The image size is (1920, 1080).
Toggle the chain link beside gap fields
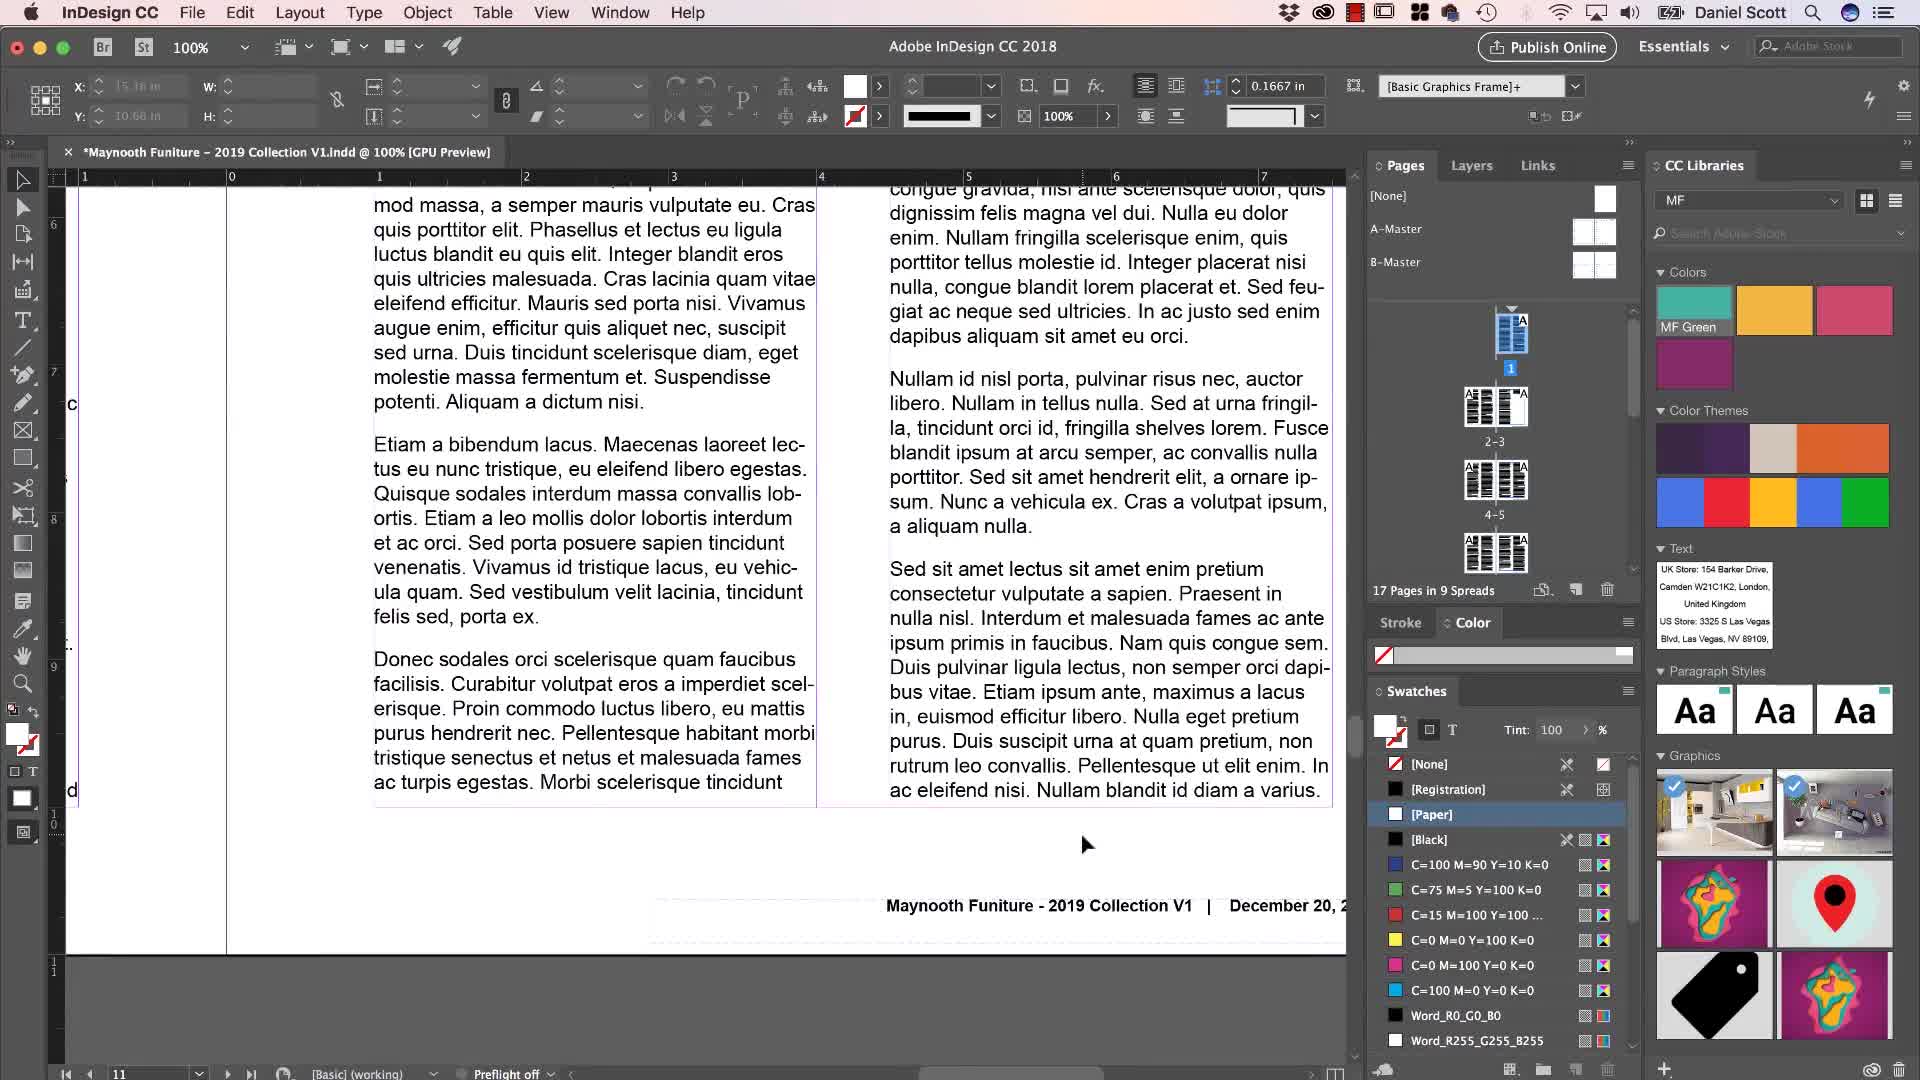click(x=506, y=101)
